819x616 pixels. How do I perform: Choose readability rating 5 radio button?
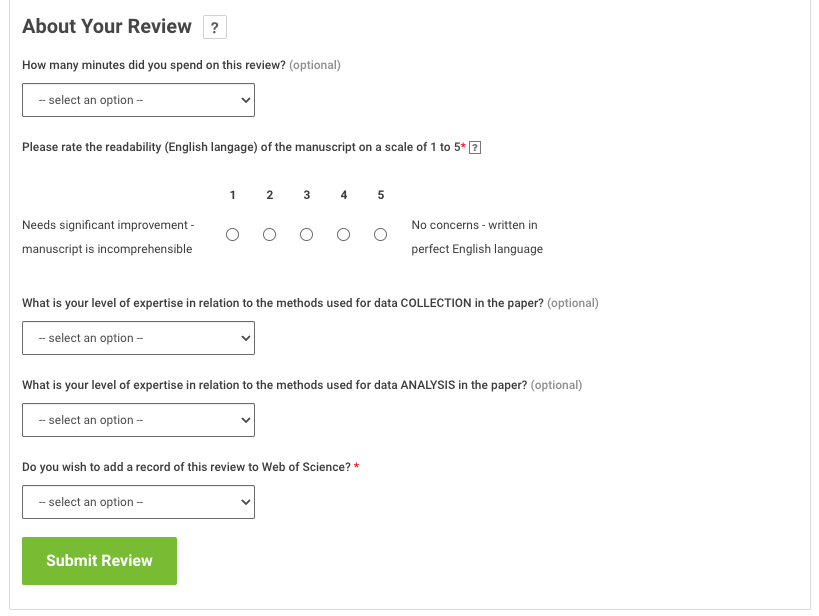point(381,235)
